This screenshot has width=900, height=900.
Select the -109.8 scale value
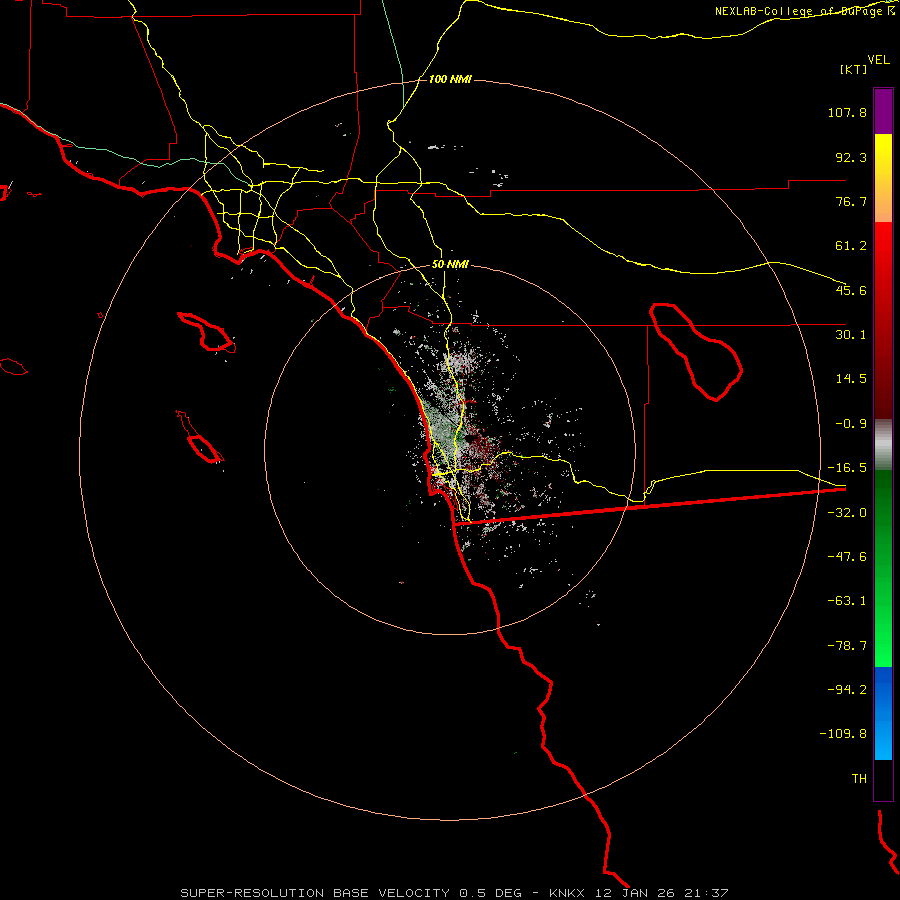tap(843, 734)
